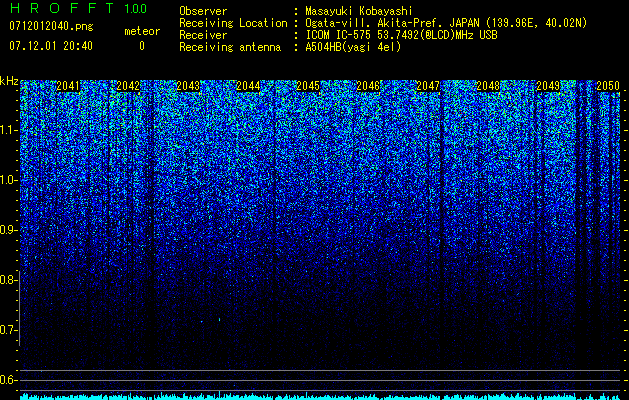Click the 2048 time marker
Viewport: 629px width, 400px height.
tap(488, 86)
